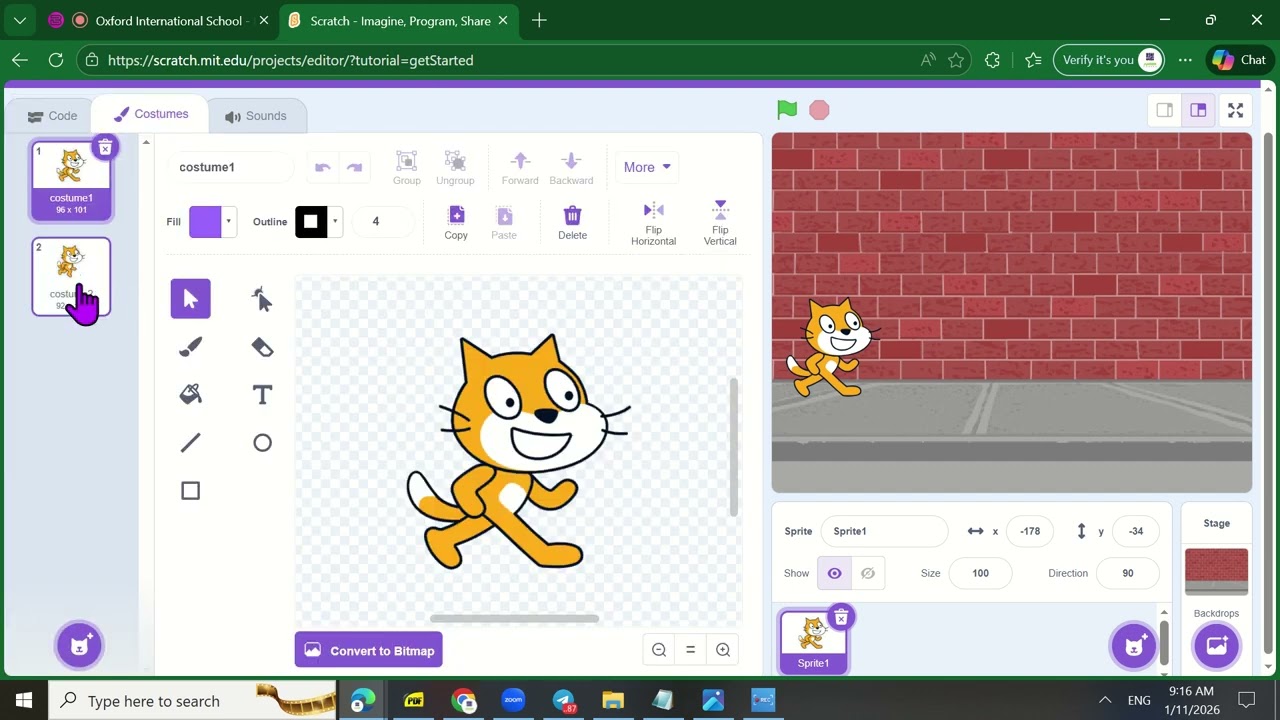Edit the sprite Size field
The height and width of the screenshot is (720, 1280).
pyautogui.click(x=980, y=573)
